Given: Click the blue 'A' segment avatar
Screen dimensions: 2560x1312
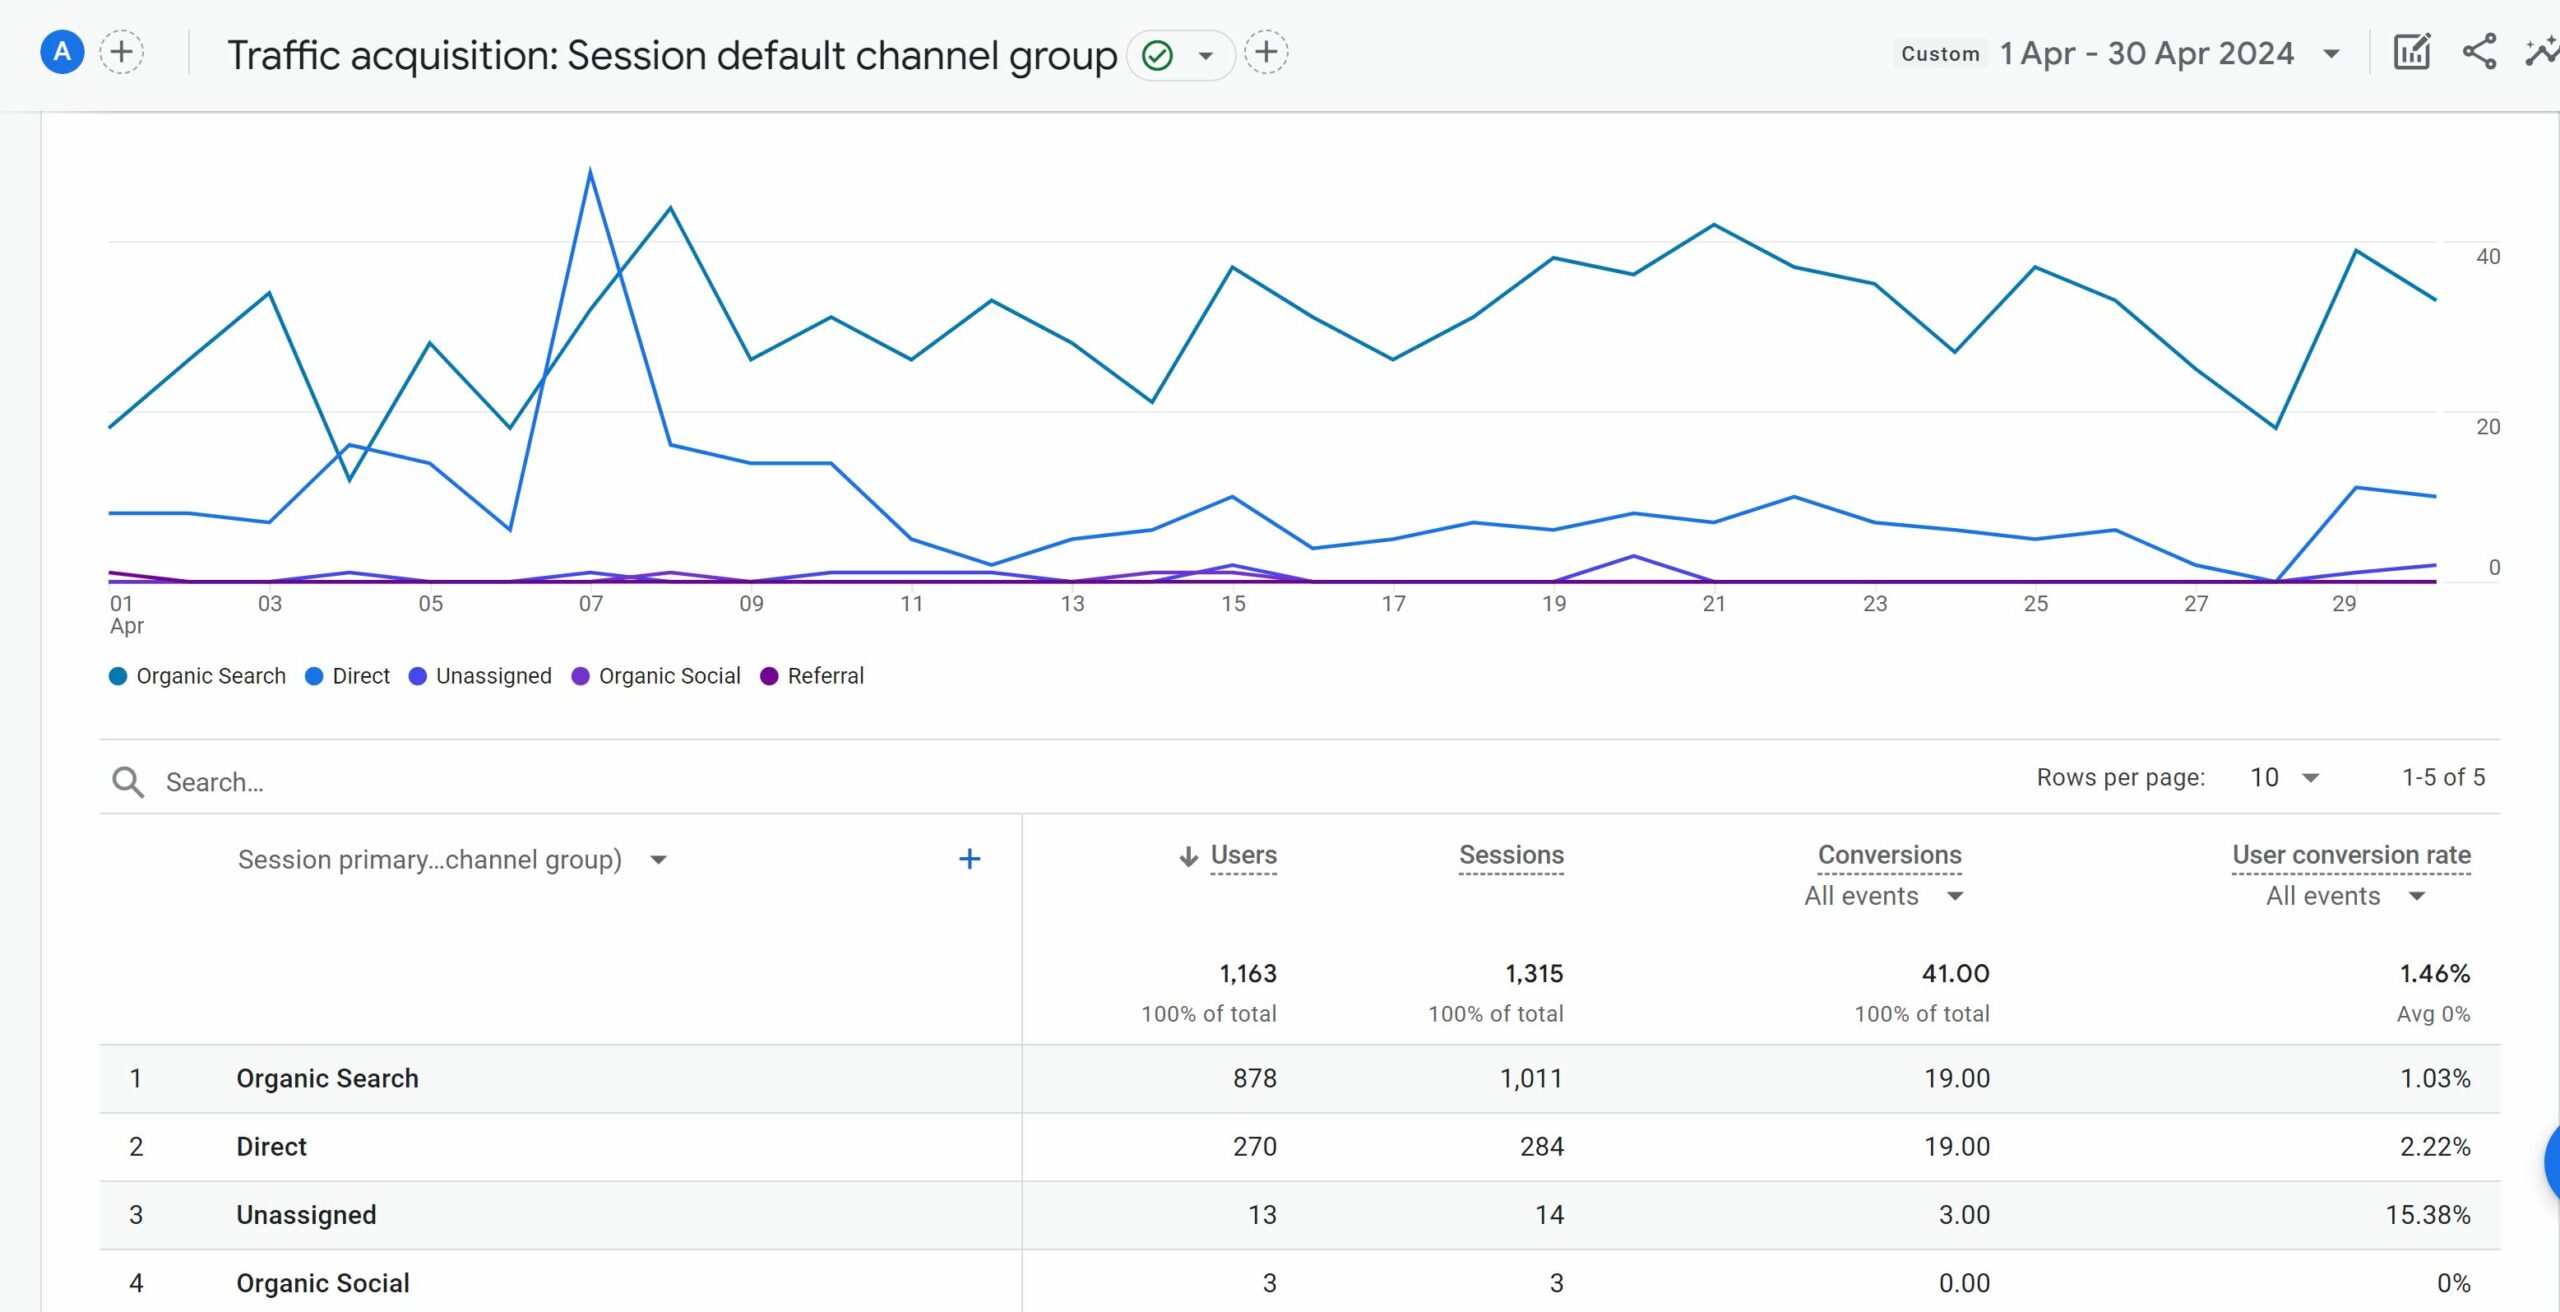Looking at the screenshot, I should [x=62, y=52].
